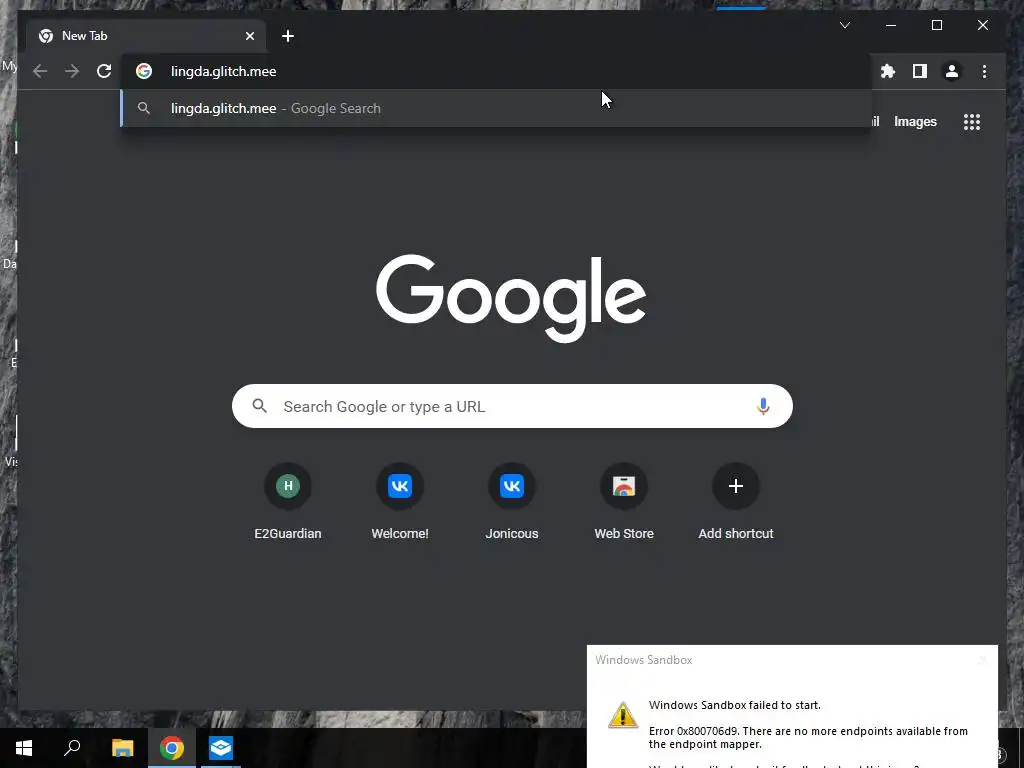Screen dimensions: 1024x768
Task: Open the Windows Start menu
Action: coord(24,748)
